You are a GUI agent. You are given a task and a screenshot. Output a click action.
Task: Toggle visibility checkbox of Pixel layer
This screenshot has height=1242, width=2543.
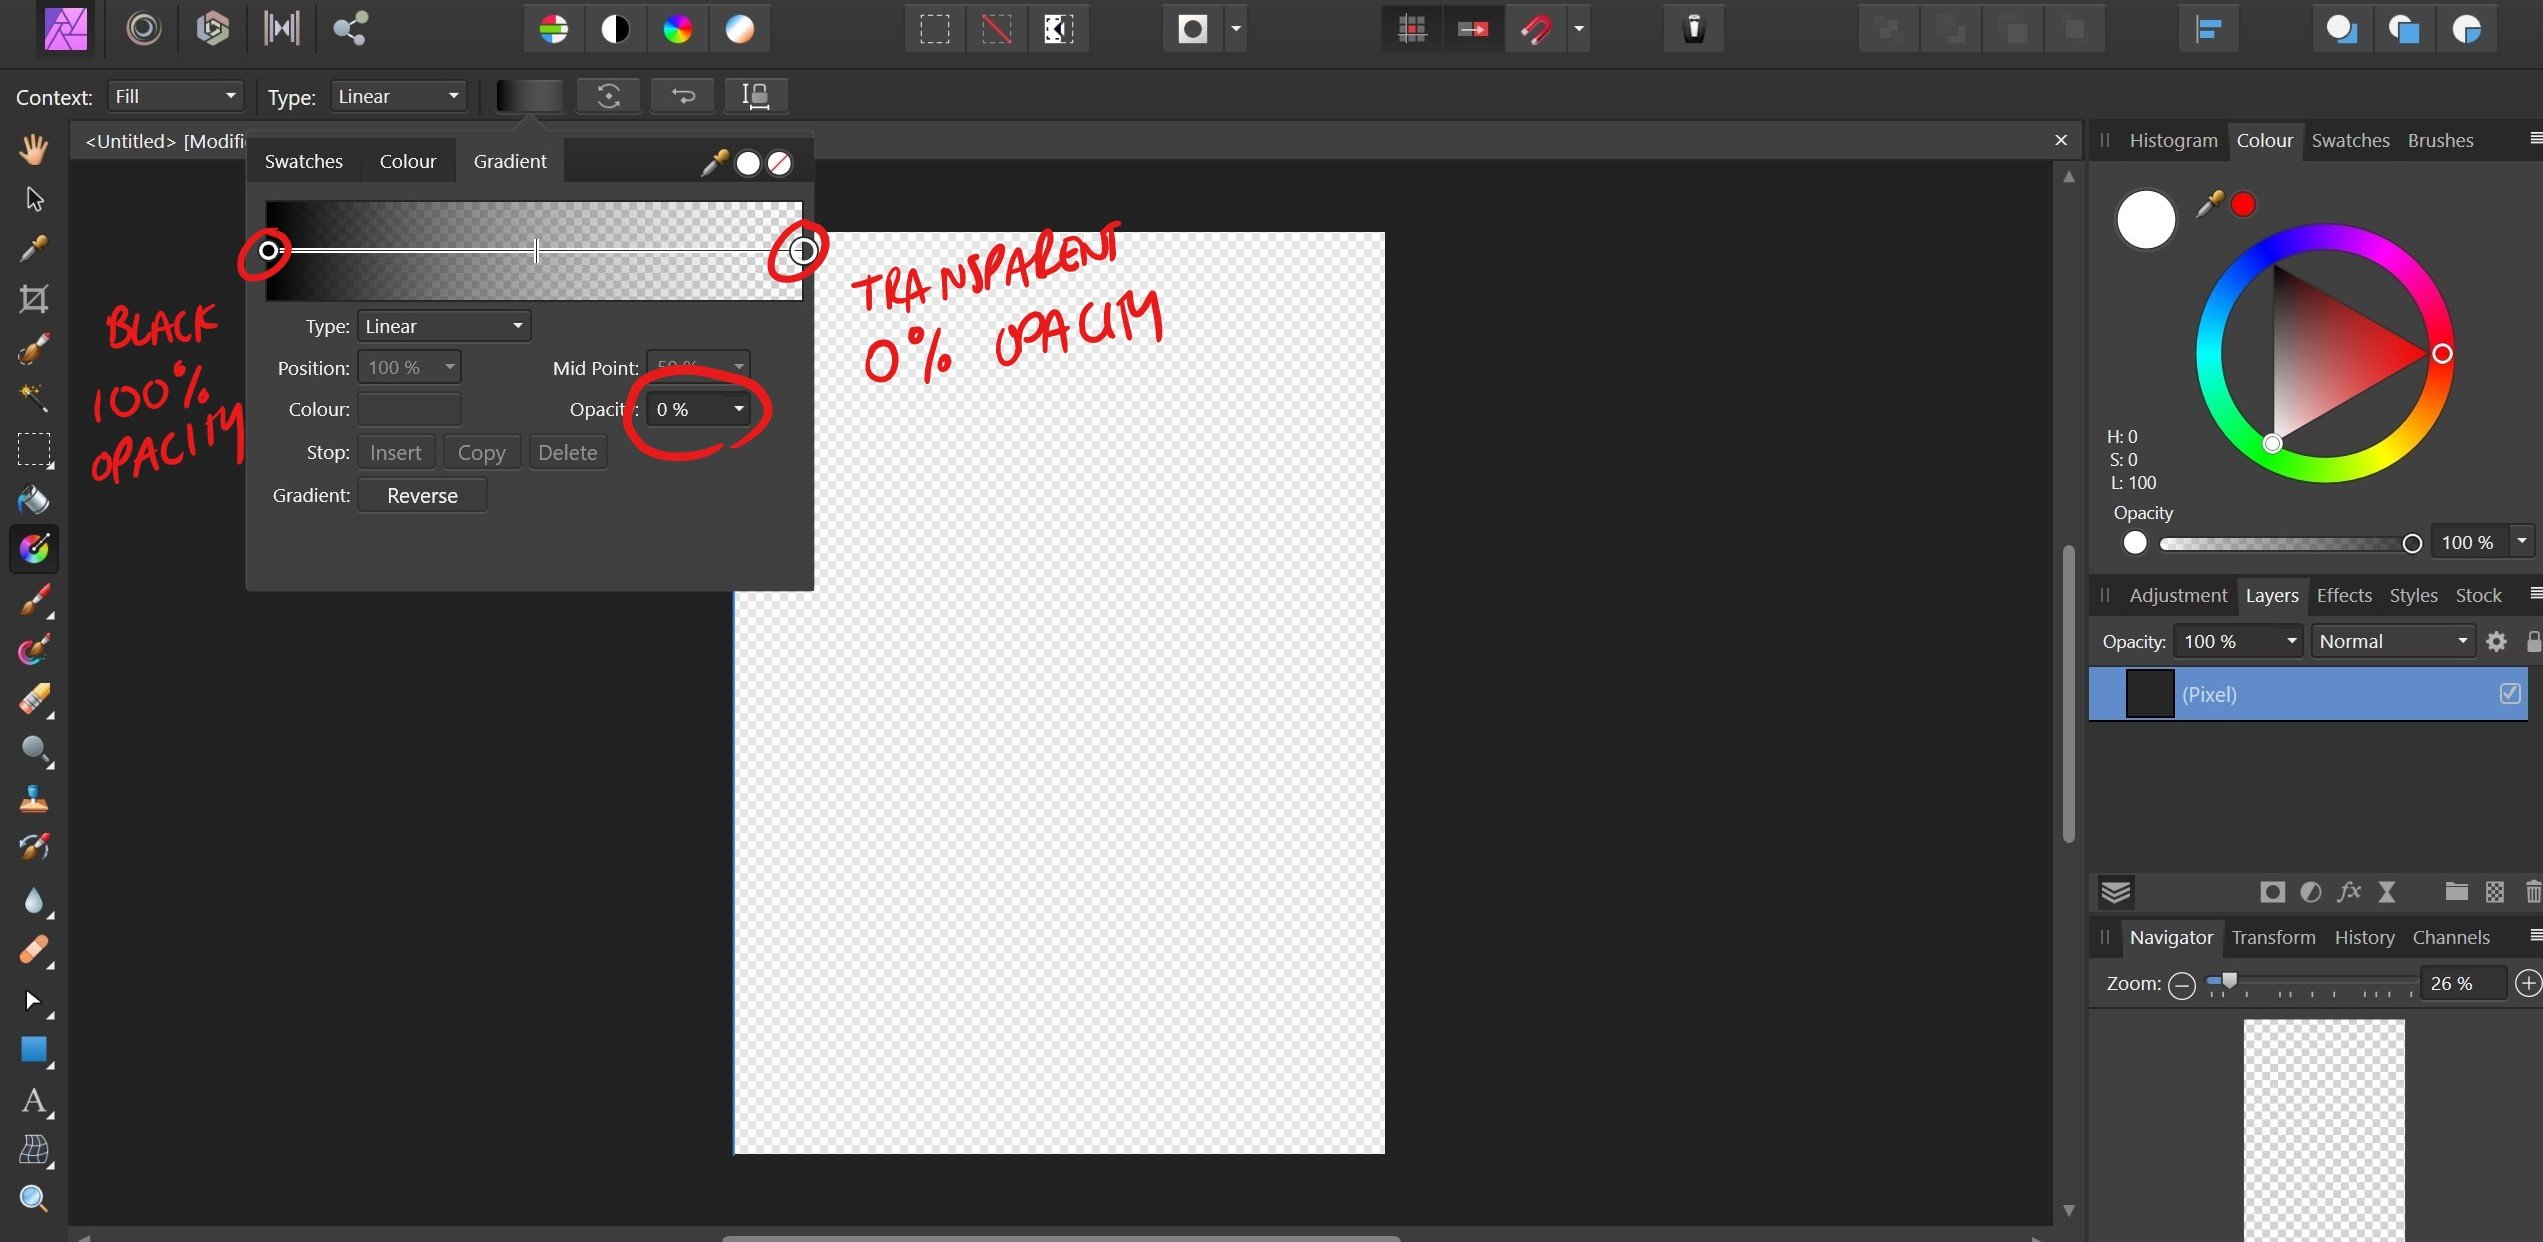[x=2510, y=693]
